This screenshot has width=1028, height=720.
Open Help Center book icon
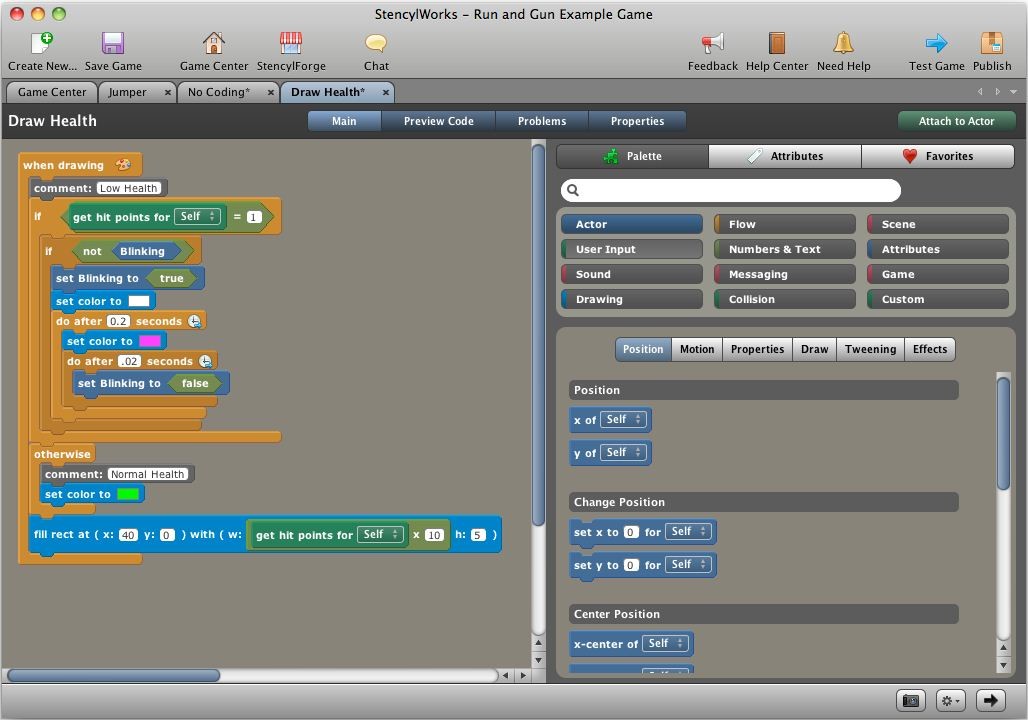click(777, 43)
